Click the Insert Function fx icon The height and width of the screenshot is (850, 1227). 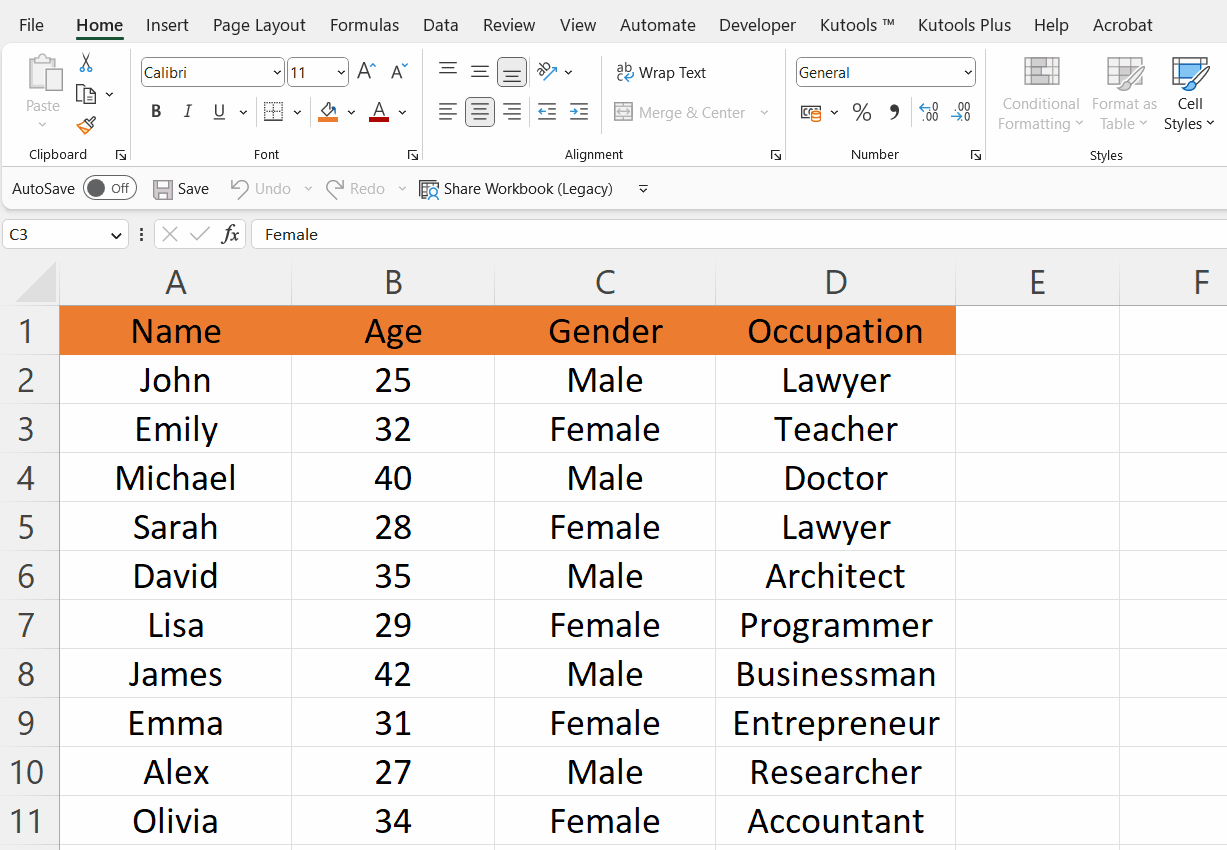pyautogui.click(x=230, y=234)
